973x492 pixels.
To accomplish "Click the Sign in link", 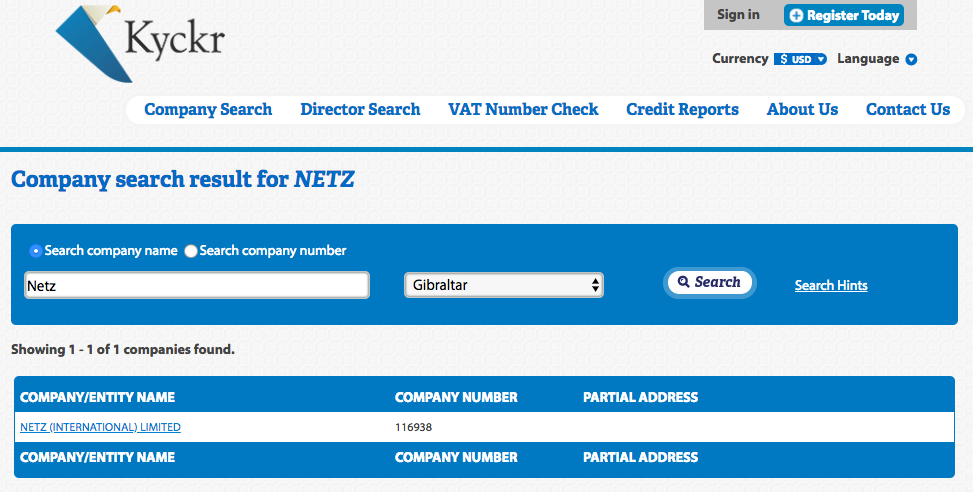I will coord(738,14).
